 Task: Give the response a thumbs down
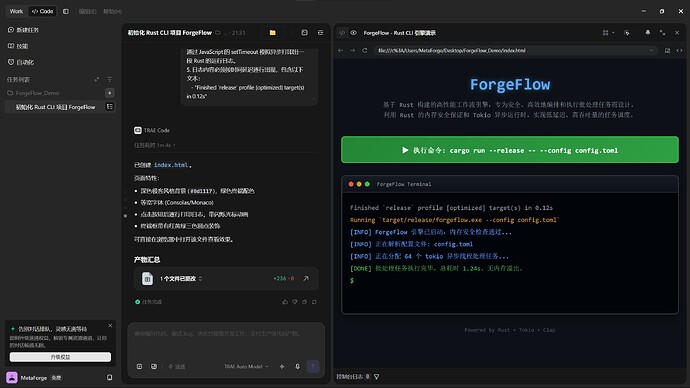point(295,302)
